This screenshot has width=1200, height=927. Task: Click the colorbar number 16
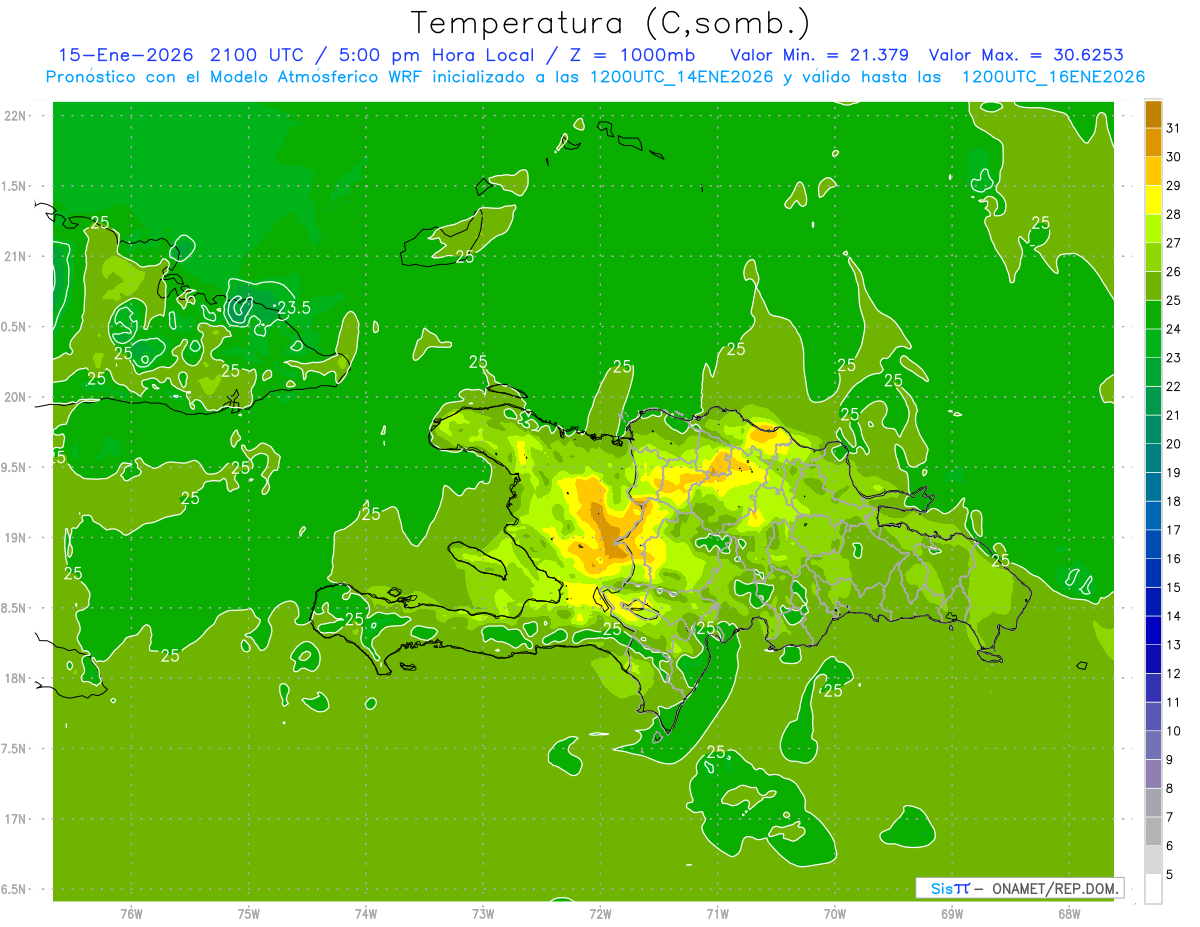[1174, 559]
